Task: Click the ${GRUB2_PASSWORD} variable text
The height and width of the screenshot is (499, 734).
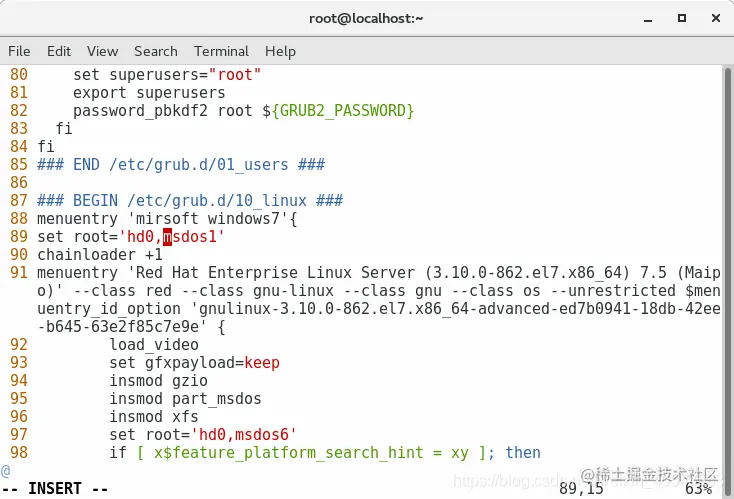Action: [338, 111]
